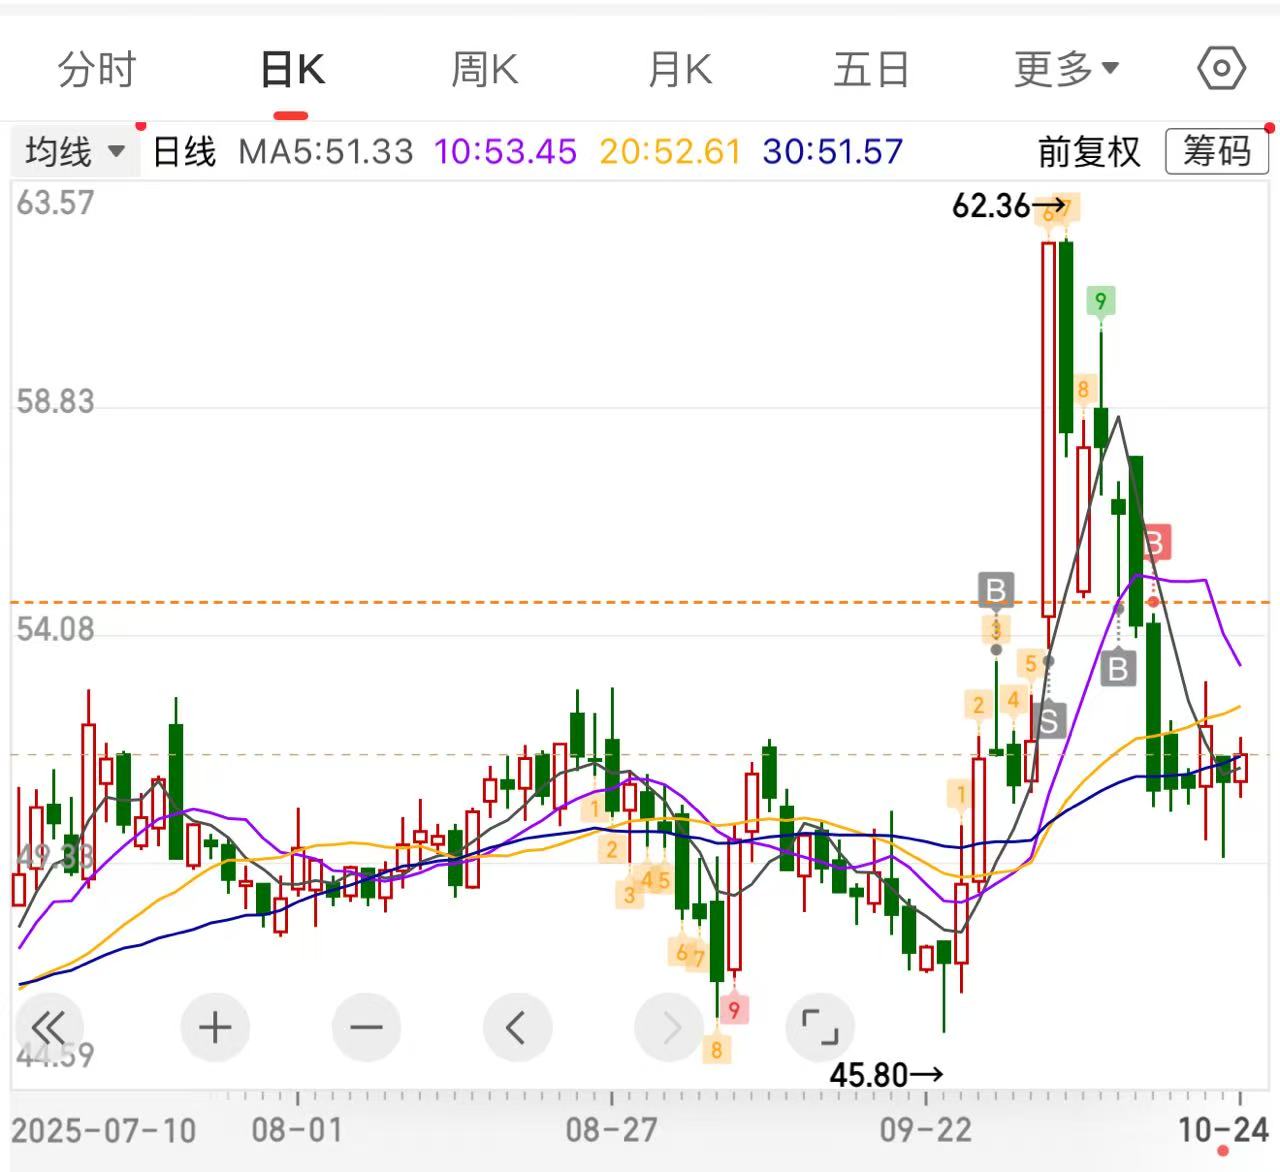
Task: Open the hexagon chart settings icon
Action: (x=1221, y=69)
